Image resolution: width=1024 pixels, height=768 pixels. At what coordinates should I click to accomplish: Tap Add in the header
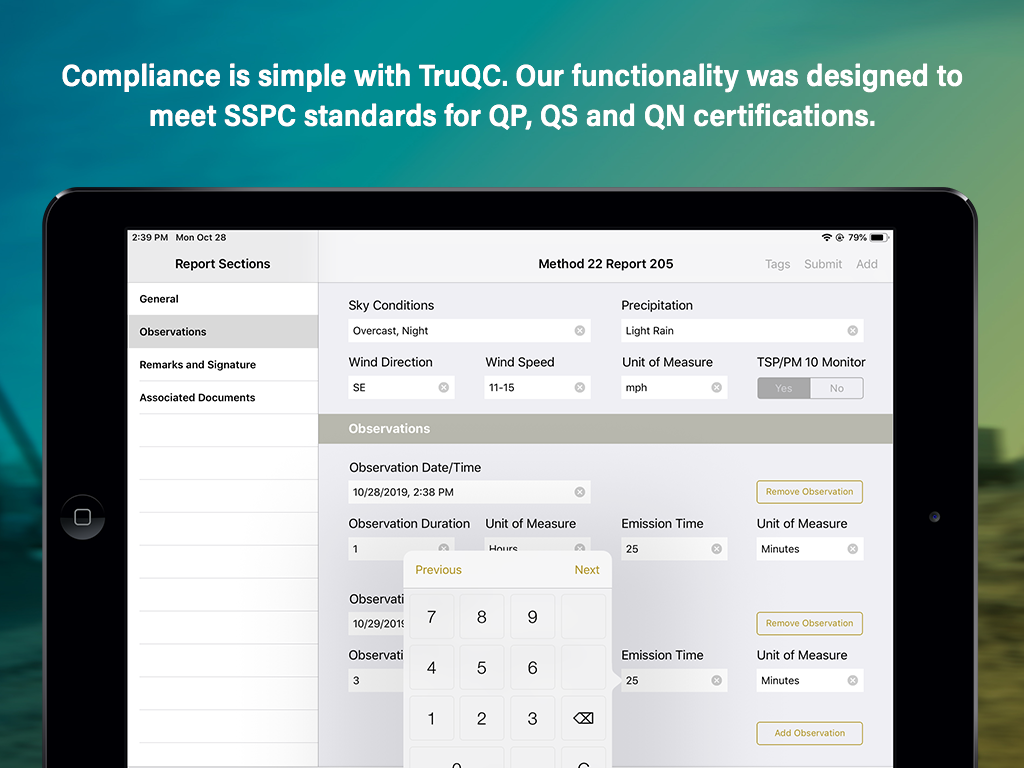(x=867, y=264)
